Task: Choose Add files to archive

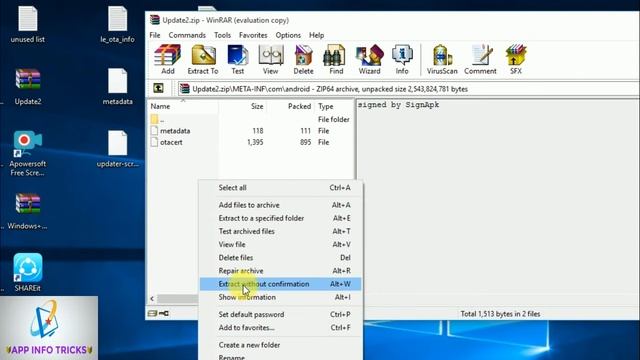Action: coord(280,205)
